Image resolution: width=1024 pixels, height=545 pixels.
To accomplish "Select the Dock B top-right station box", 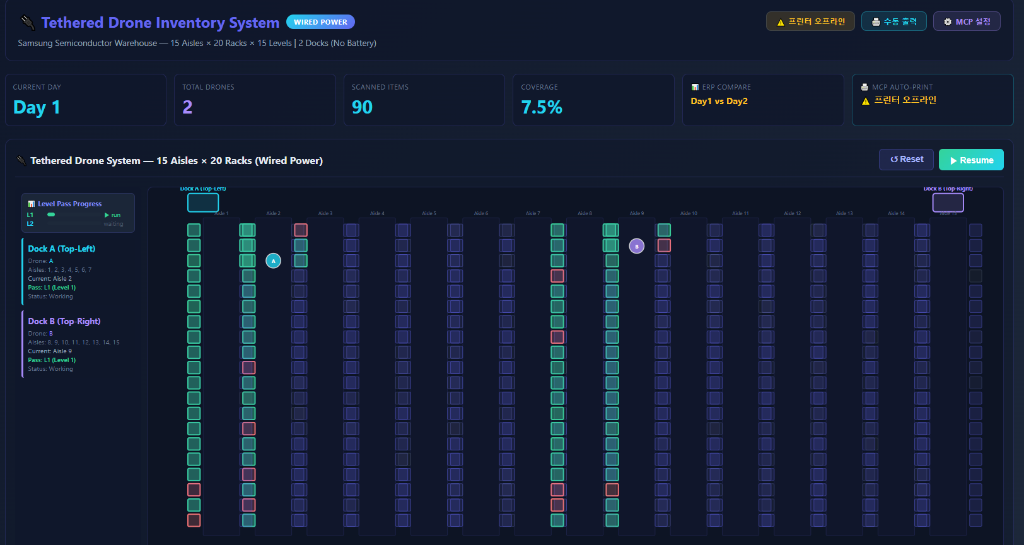I will click(948, 203).
